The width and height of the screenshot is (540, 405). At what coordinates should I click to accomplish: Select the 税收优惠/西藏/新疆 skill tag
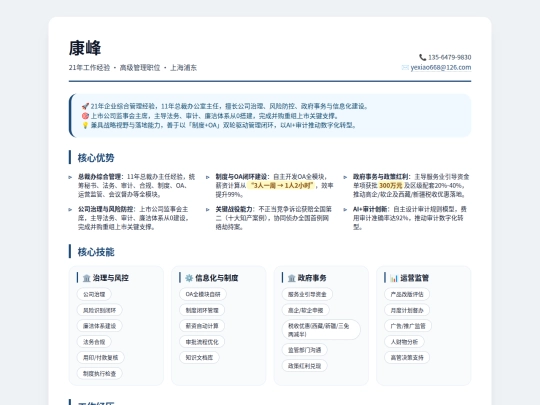[x=321, y=330]
